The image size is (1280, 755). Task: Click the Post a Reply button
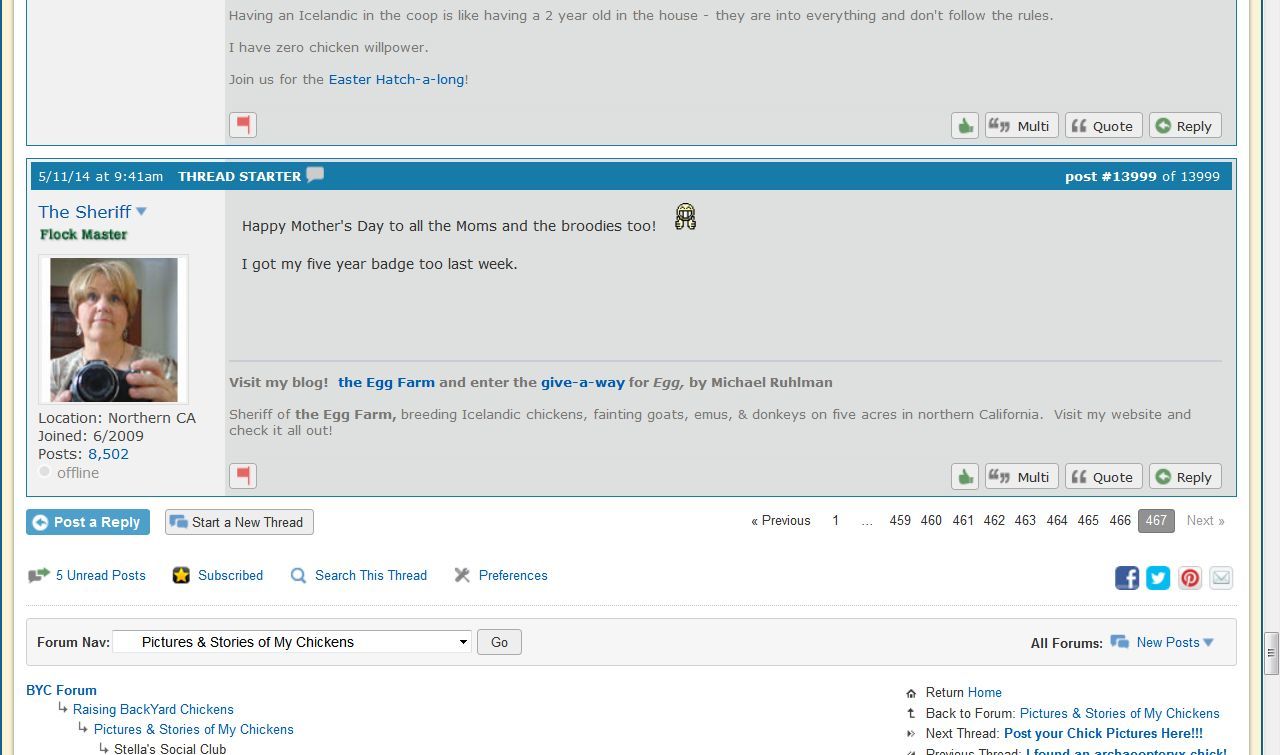pyautogui.click(x=88, y=522)
